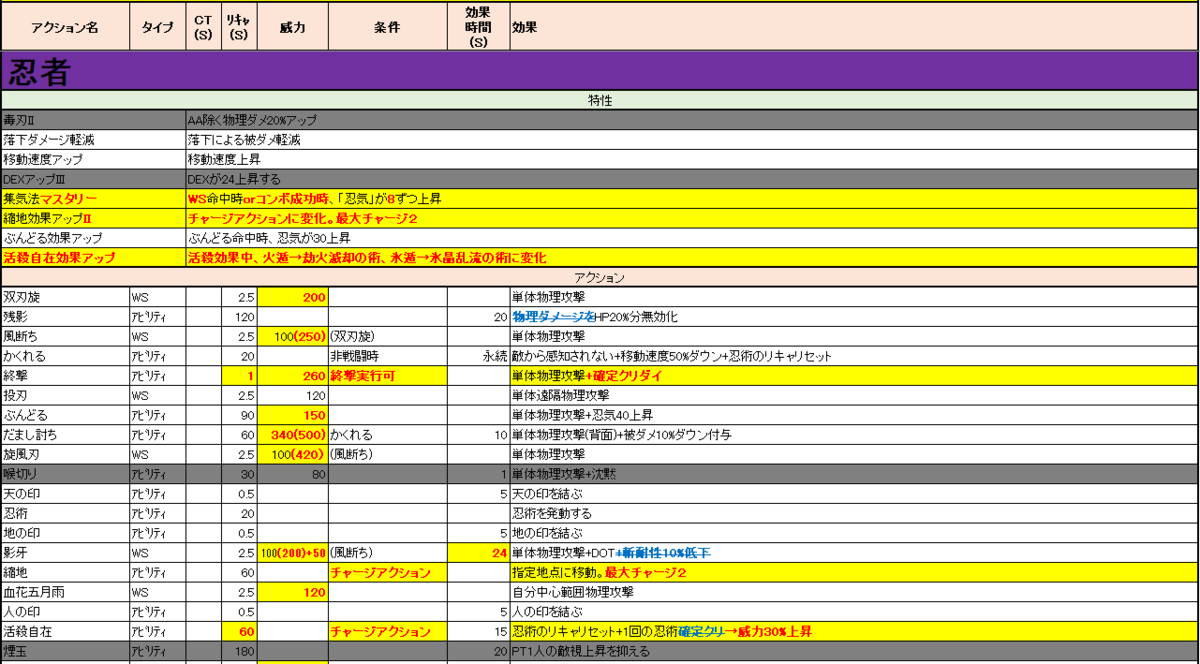1200x664 pixels.
Task: Click the 単体物理攻撃+沈黙 effect cell
Action: [x=853, y=474]
